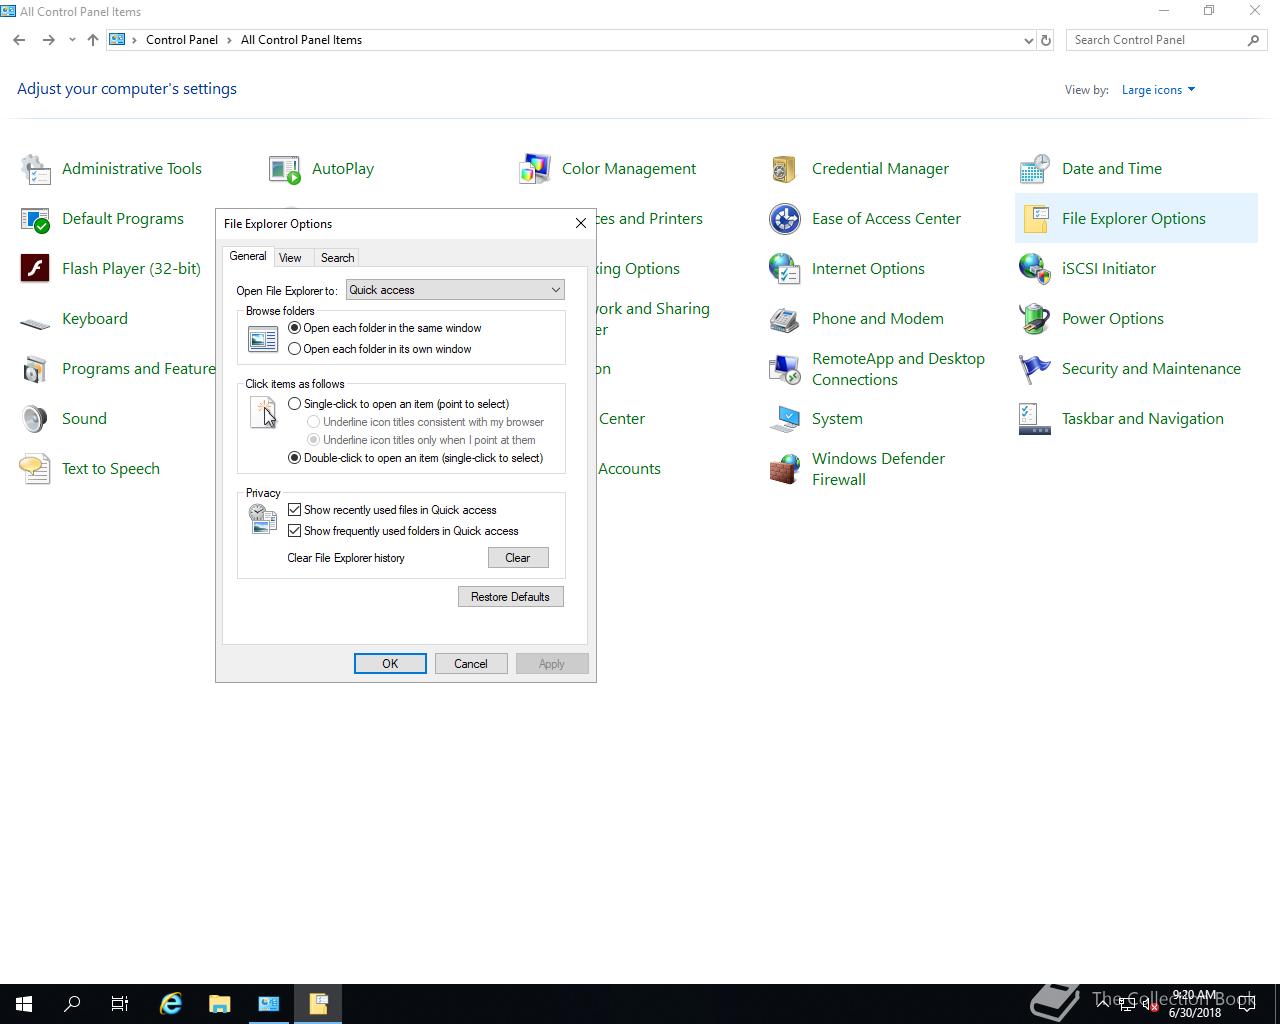Open the RemoteApp and Desktop Connections icon
The height and width of the screenshot is (1024, 1280).
pyautogui.click(x=785, y=369)
